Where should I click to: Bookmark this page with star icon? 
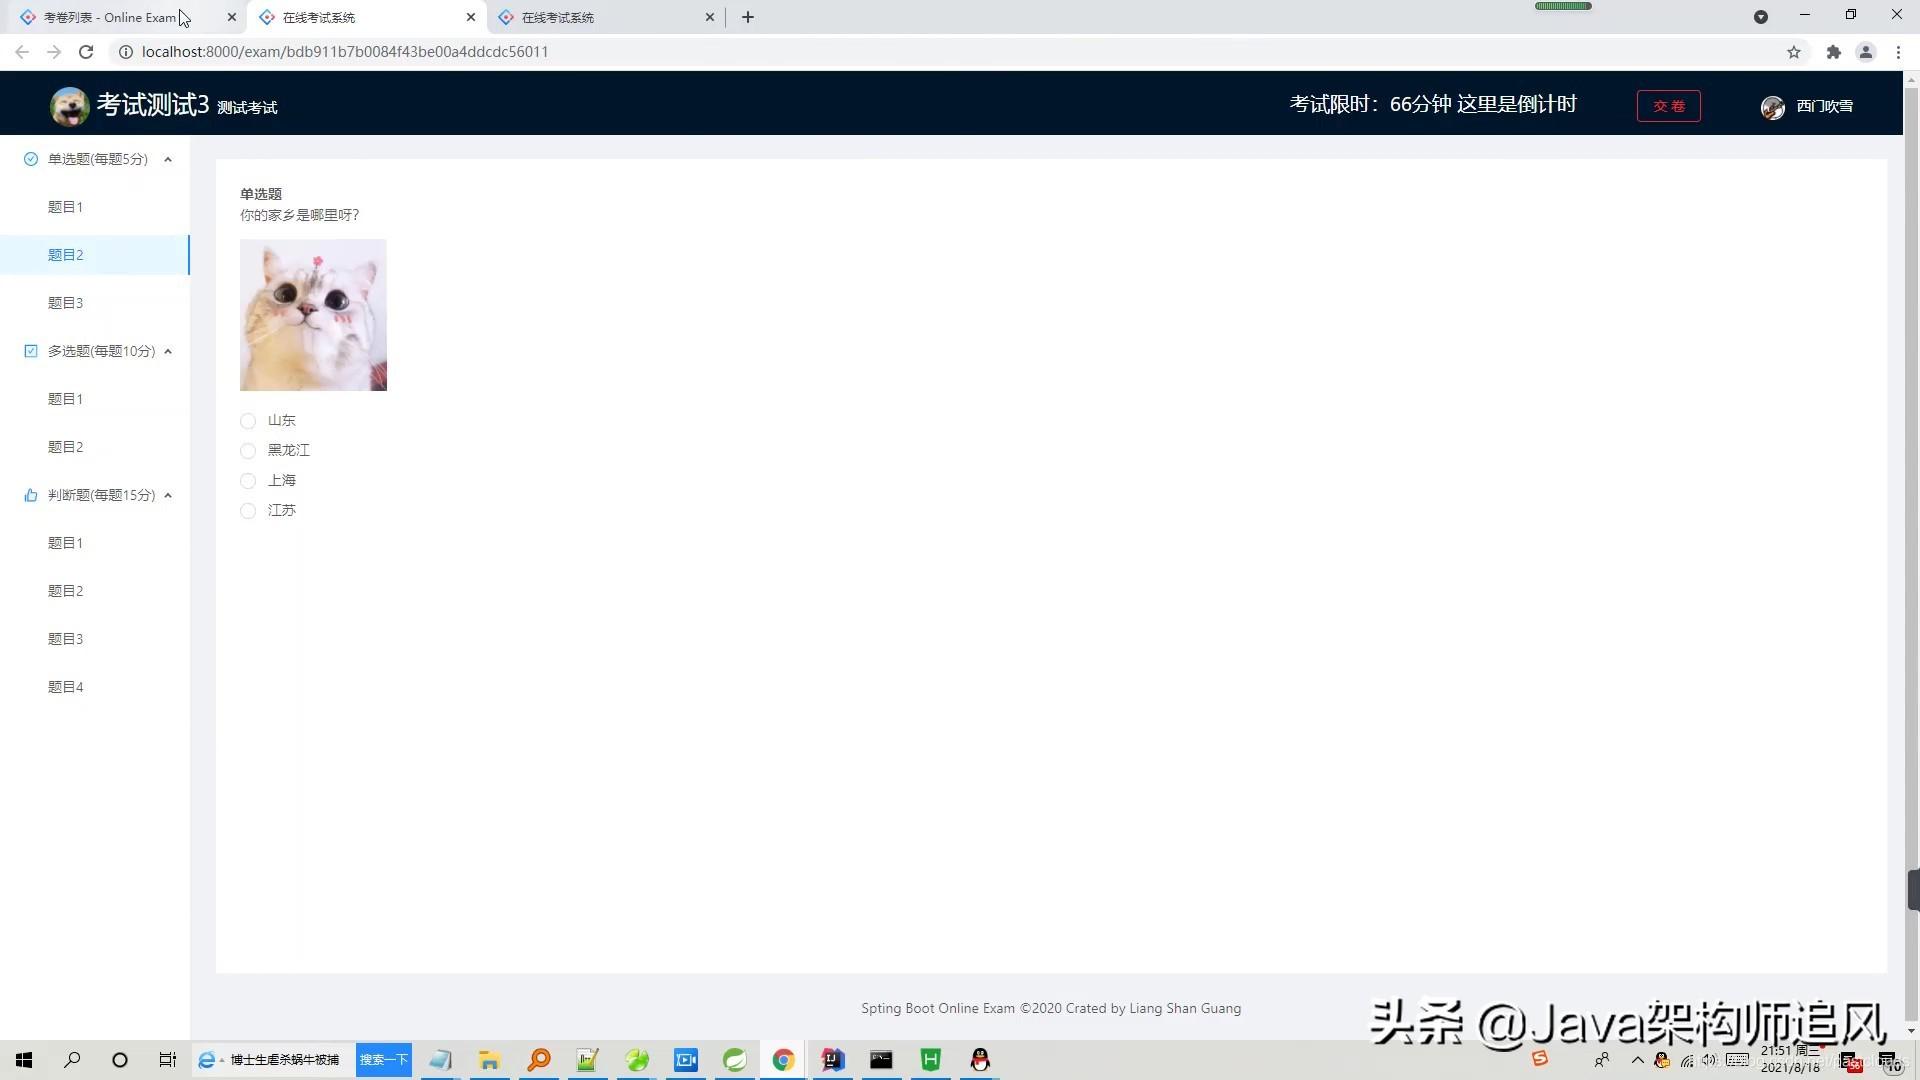tap(1794, 52)
